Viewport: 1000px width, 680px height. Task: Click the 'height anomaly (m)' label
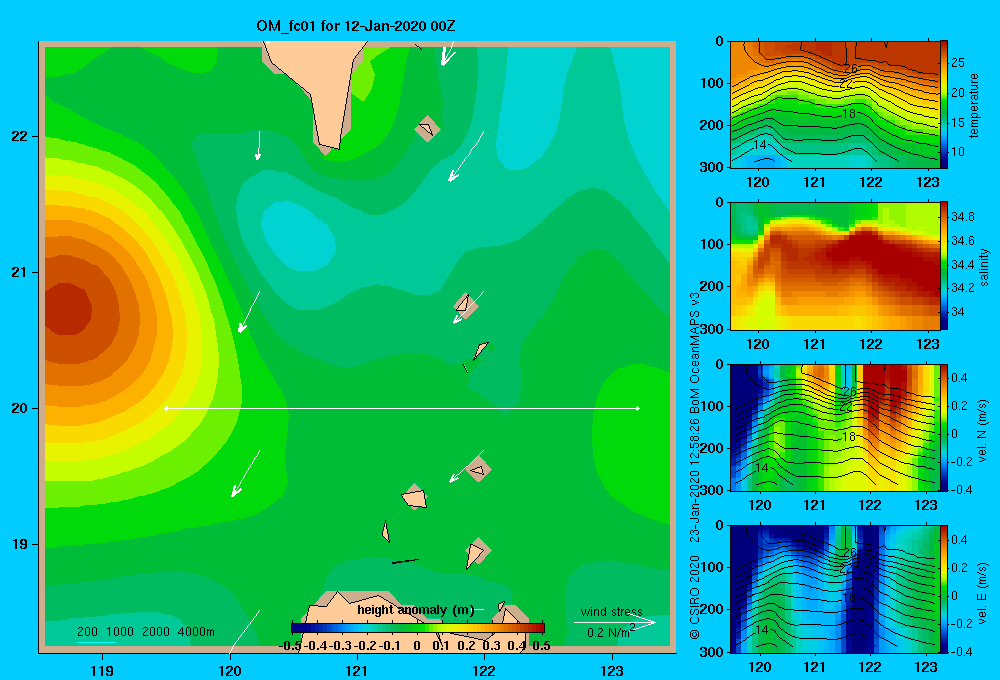coord(416,610)
